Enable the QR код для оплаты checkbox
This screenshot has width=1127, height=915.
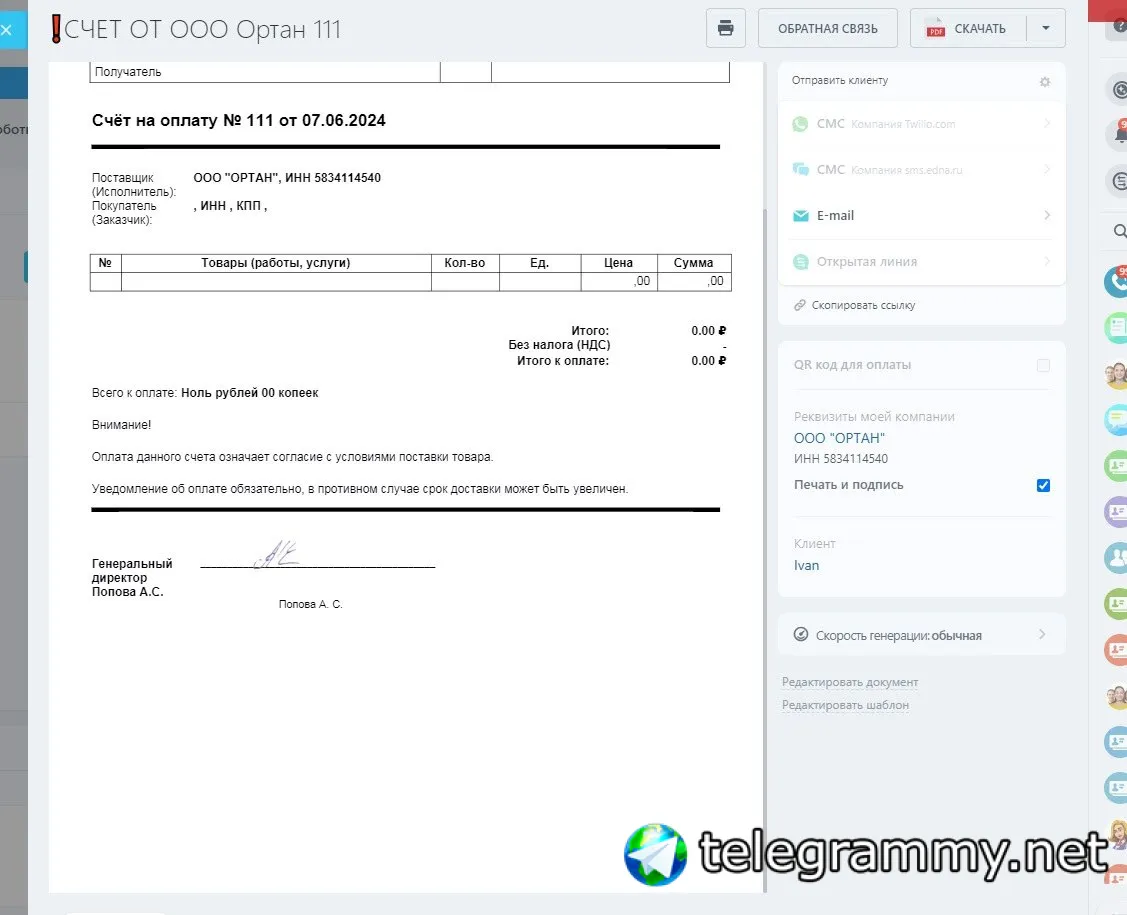1043,365
